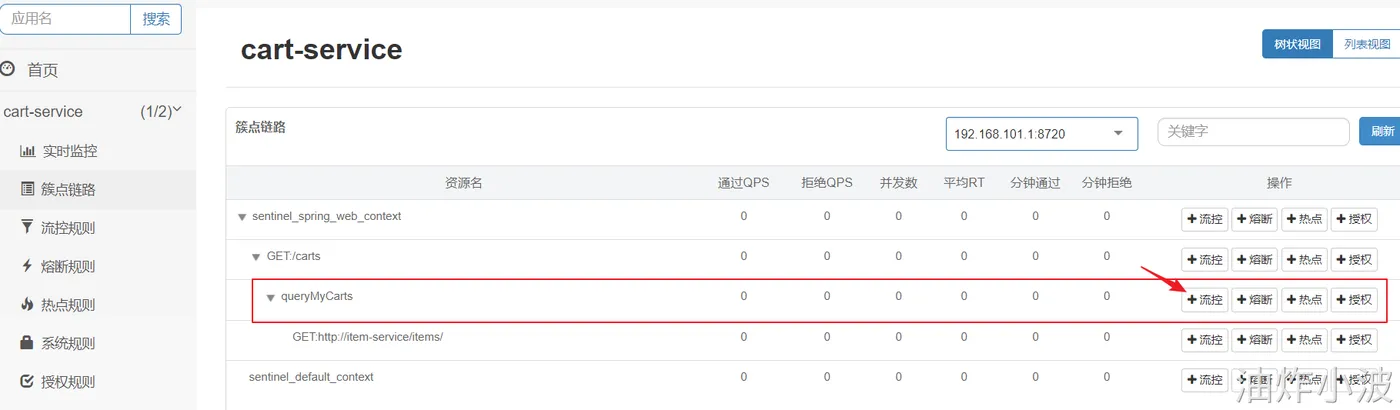This screenshot has height=410, width=1400.
Task: Collapse the sentinel_spring_web_context tree node
Action: click(242, 217)
